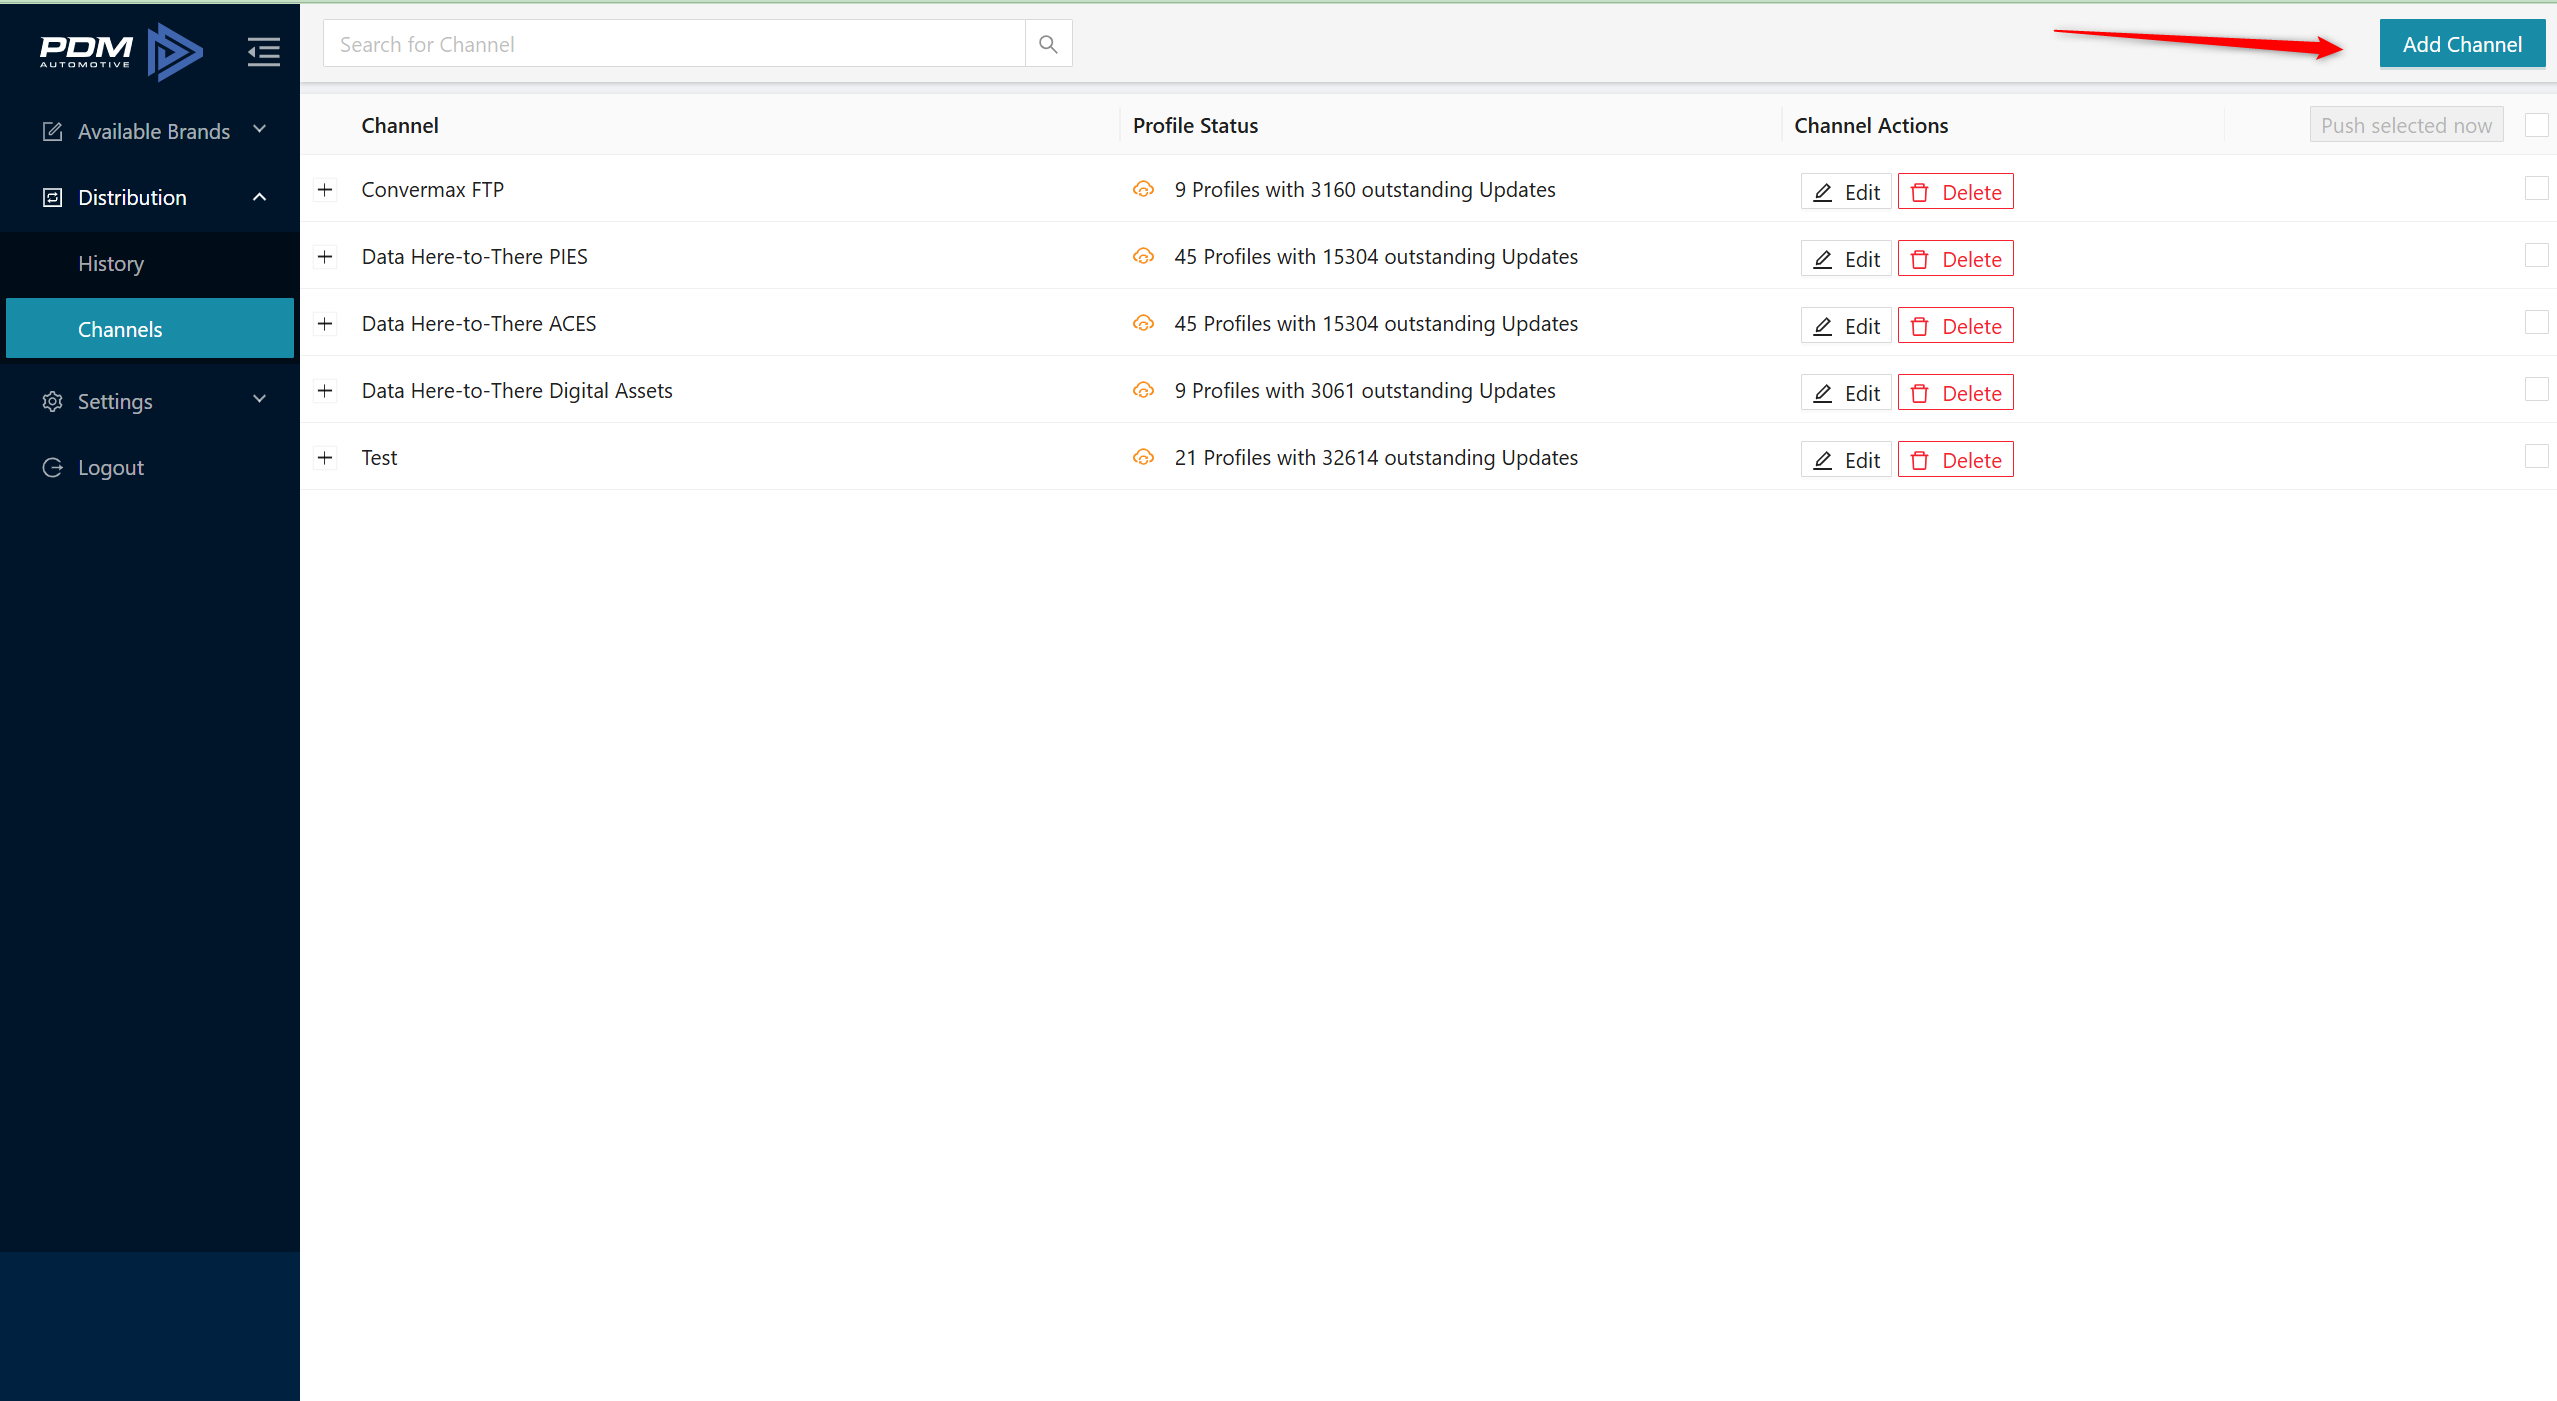Viewport: 2557px width, 1401px height.
Task: Select the Channels menu item
Action: pyautogui.click(x=120, y=329)
